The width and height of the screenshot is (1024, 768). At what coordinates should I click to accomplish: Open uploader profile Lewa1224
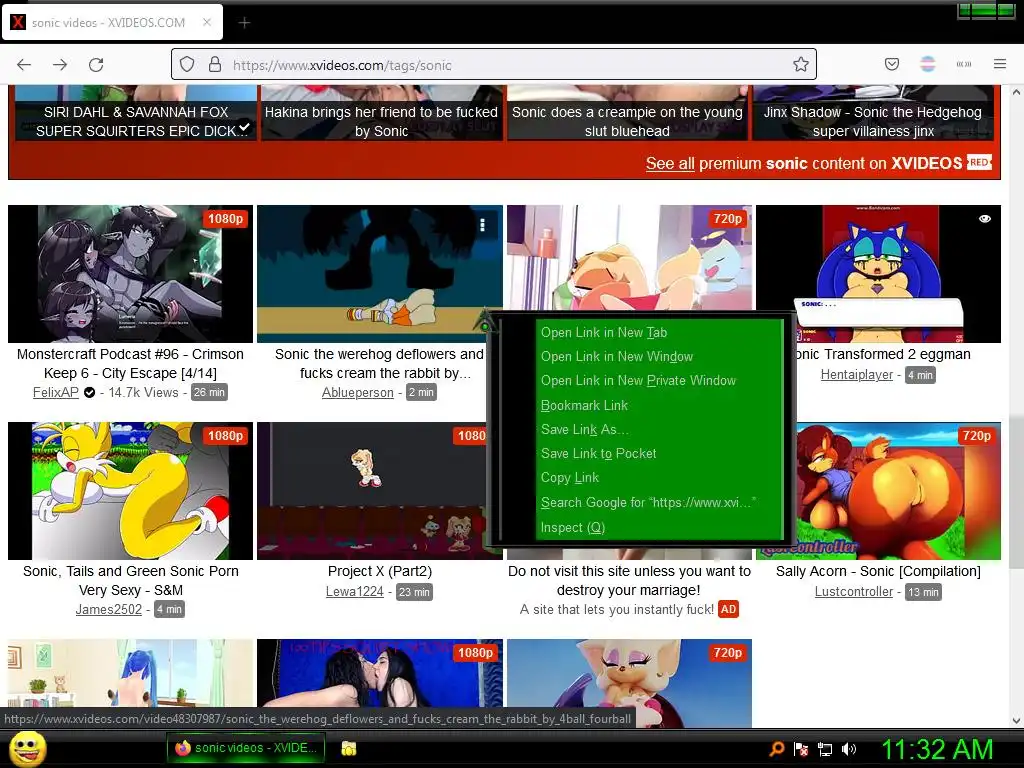(355, 592)
